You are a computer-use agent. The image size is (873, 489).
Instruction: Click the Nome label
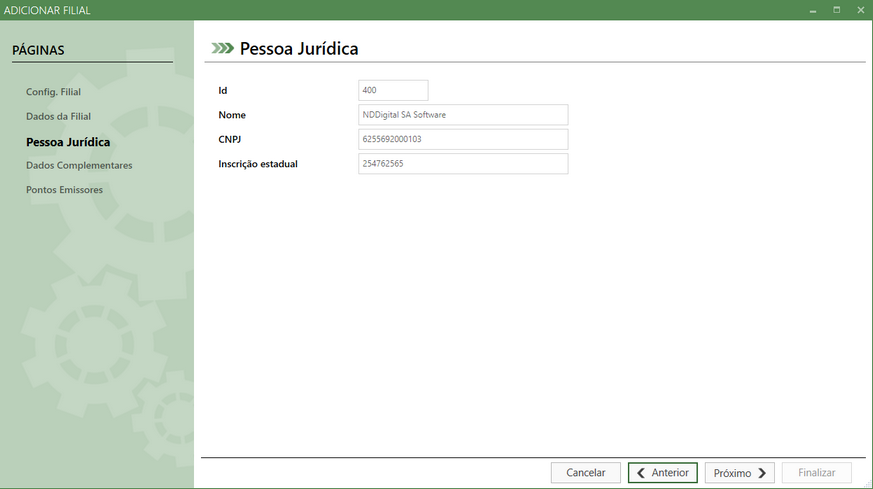232,115
